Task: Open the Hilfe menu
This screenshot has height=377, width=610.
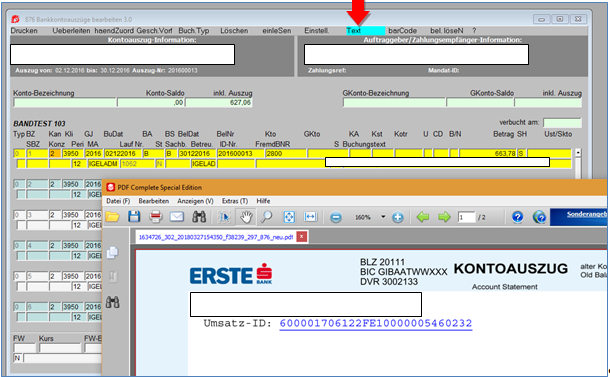Action: point(263,201)
